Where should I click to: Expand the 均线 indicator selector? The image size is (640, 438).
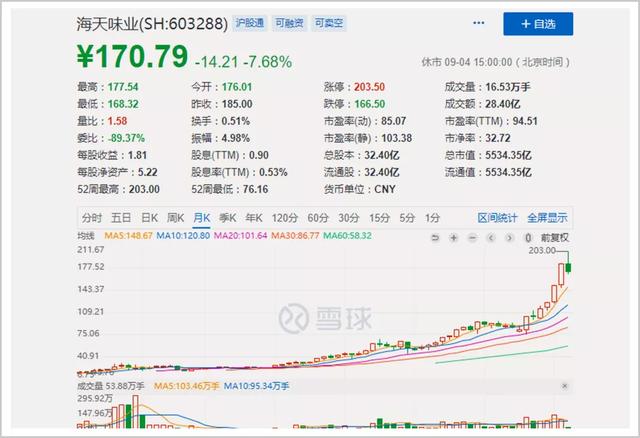(86, 236)
